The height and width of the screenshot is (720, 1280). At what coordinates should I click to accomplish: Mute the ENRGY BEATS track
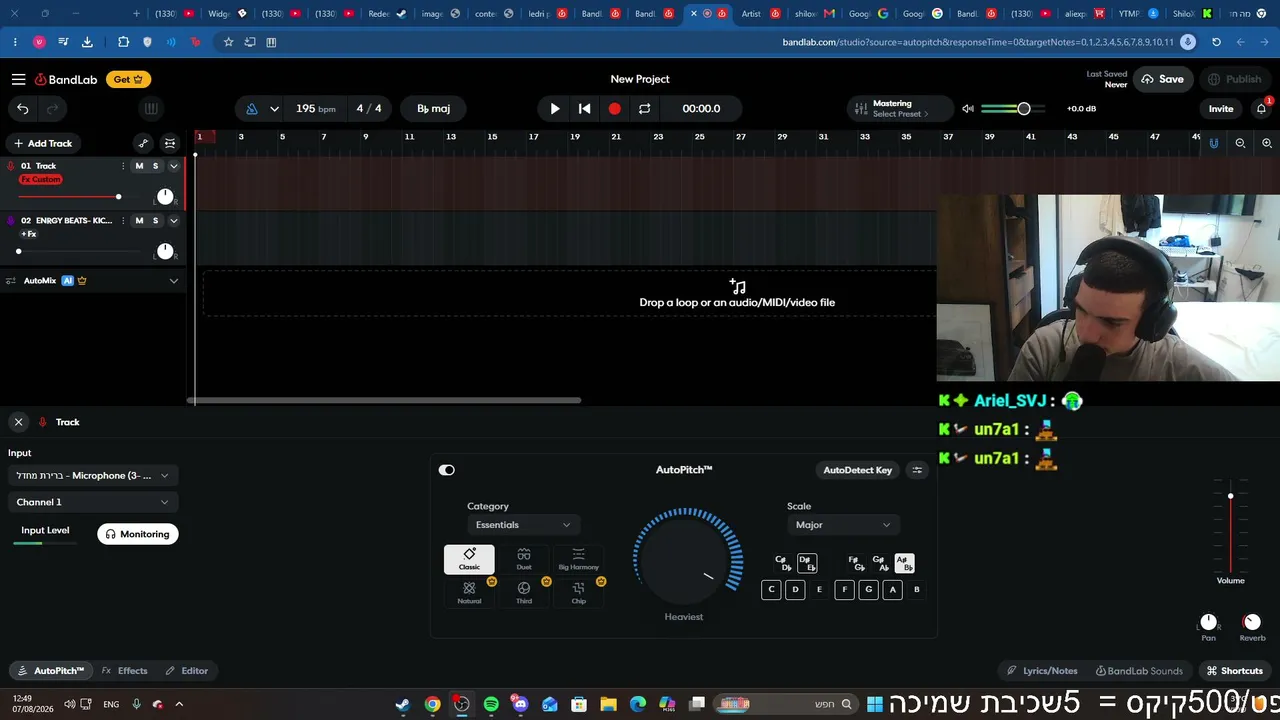coord(139,220)
